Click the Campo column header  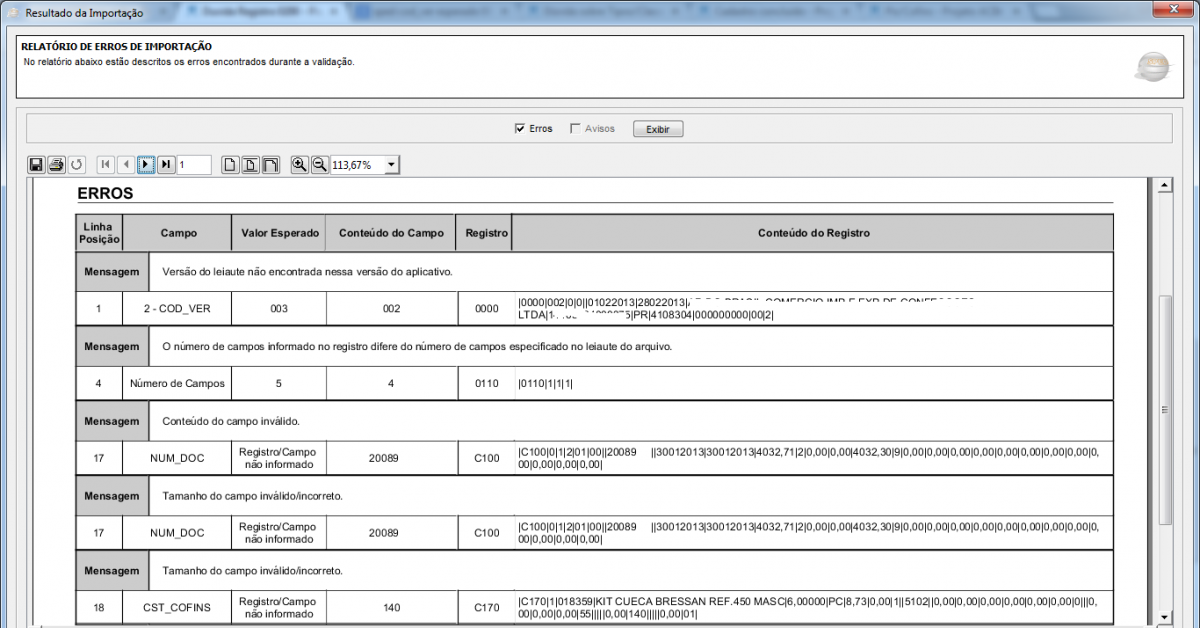pos(178,233)
